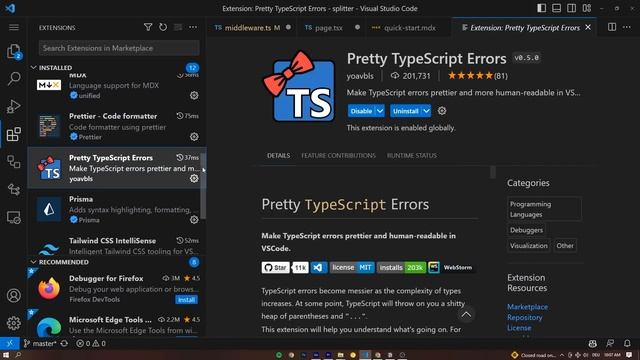Image resolution: width=640 pixels, height=360 pixels.
Task: Open the Explorer view in activity bar
Action: coord(13,51)
